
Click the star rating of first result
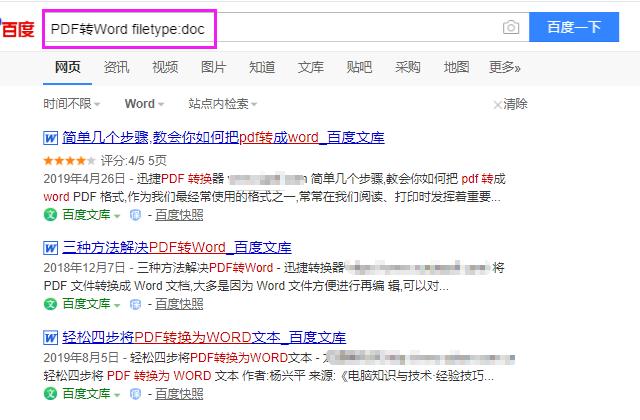coord(69,160)
